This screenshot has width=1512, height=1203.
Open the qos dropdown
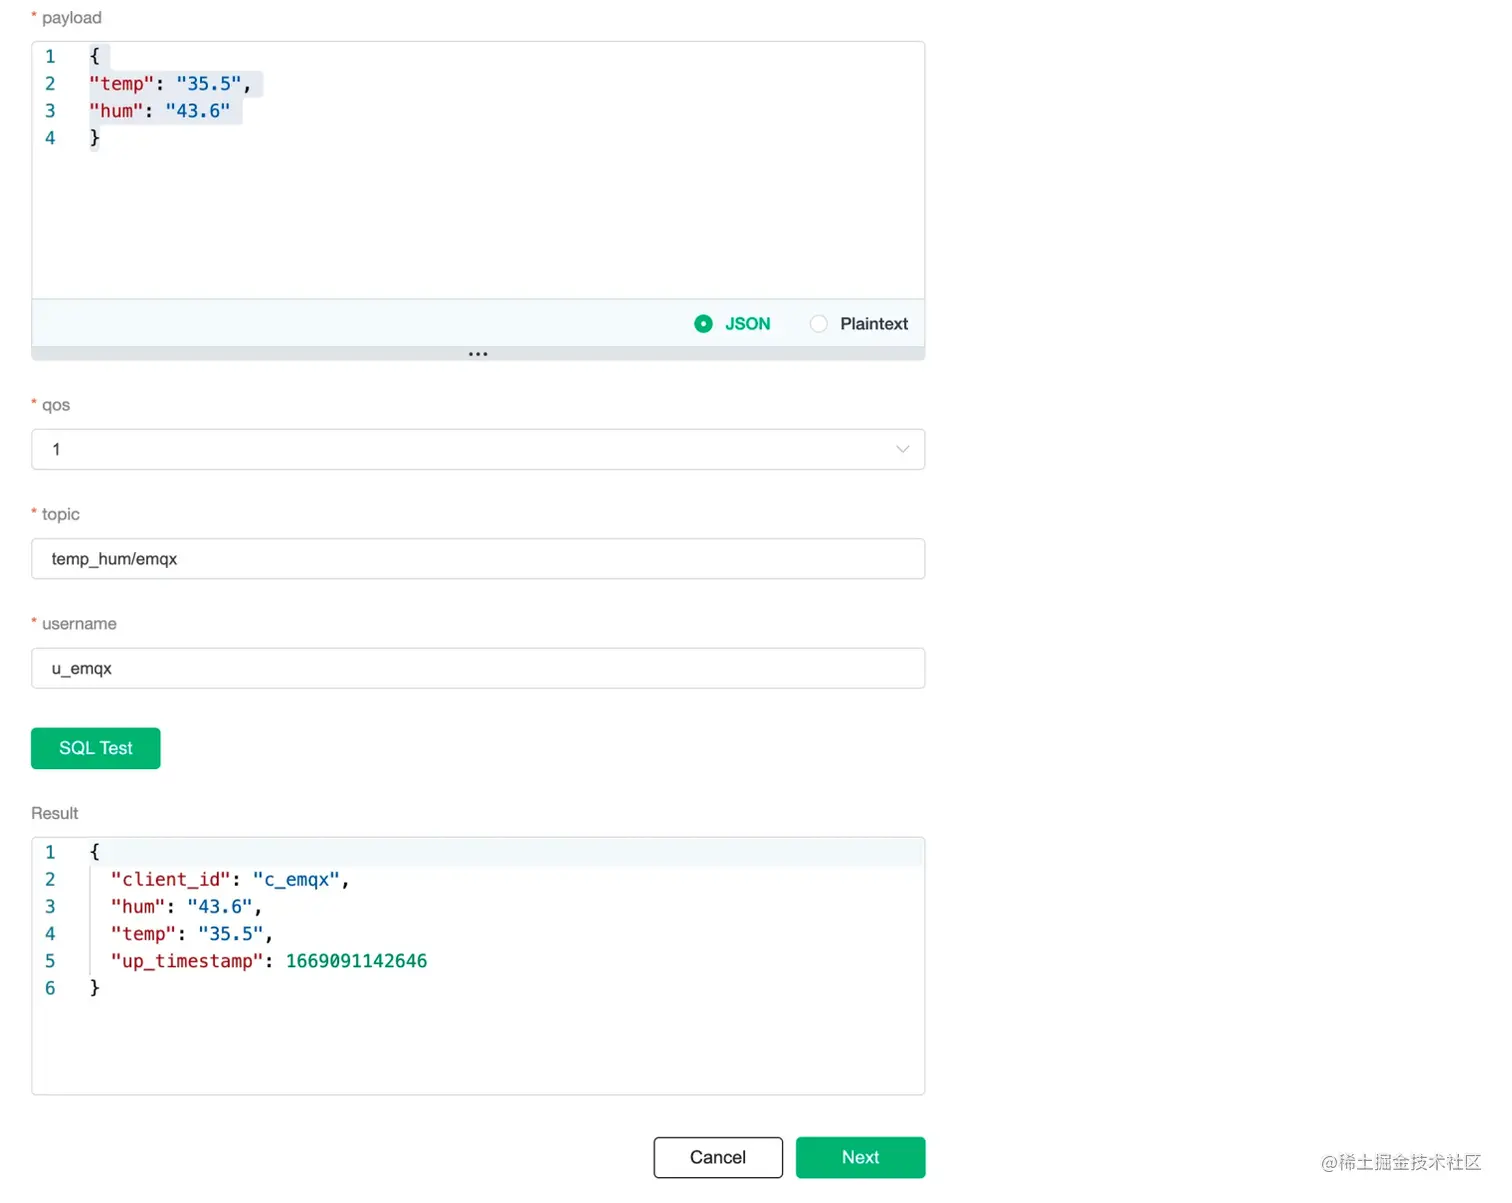coord(478,450)
